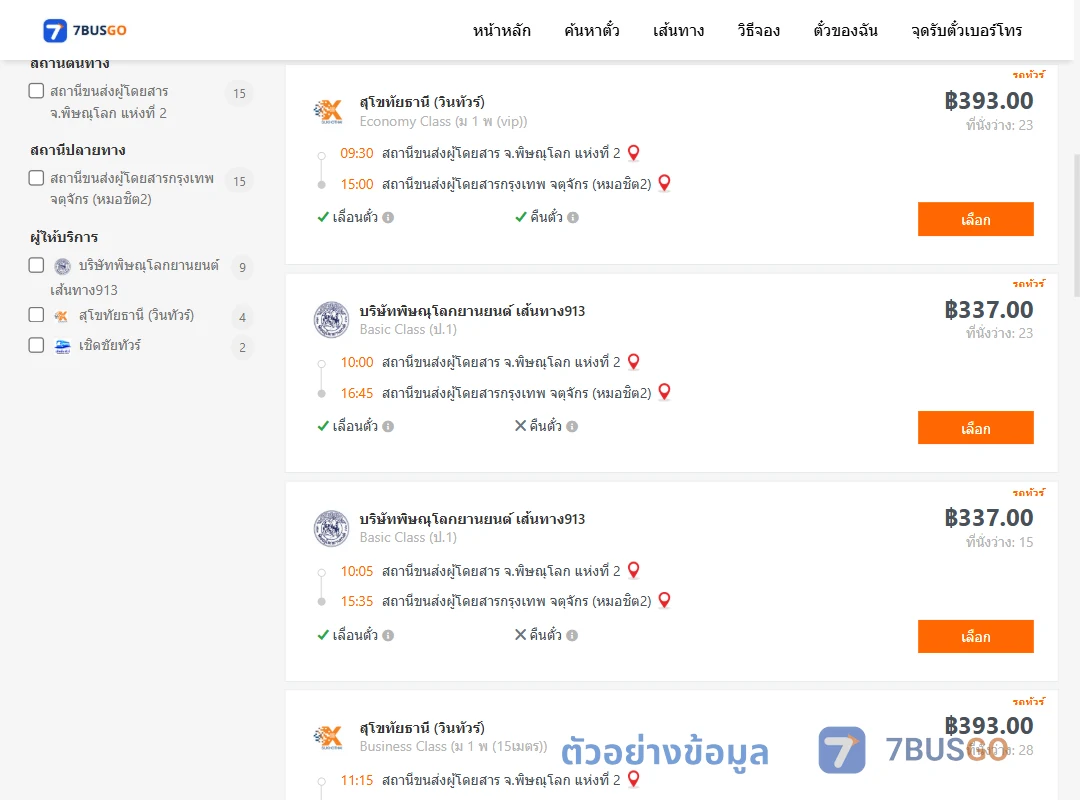Show คืนตั๋ว info icon on 09:30 trip
The height and width of the screenshot is (800, 1080).
[x=573, y=218]
